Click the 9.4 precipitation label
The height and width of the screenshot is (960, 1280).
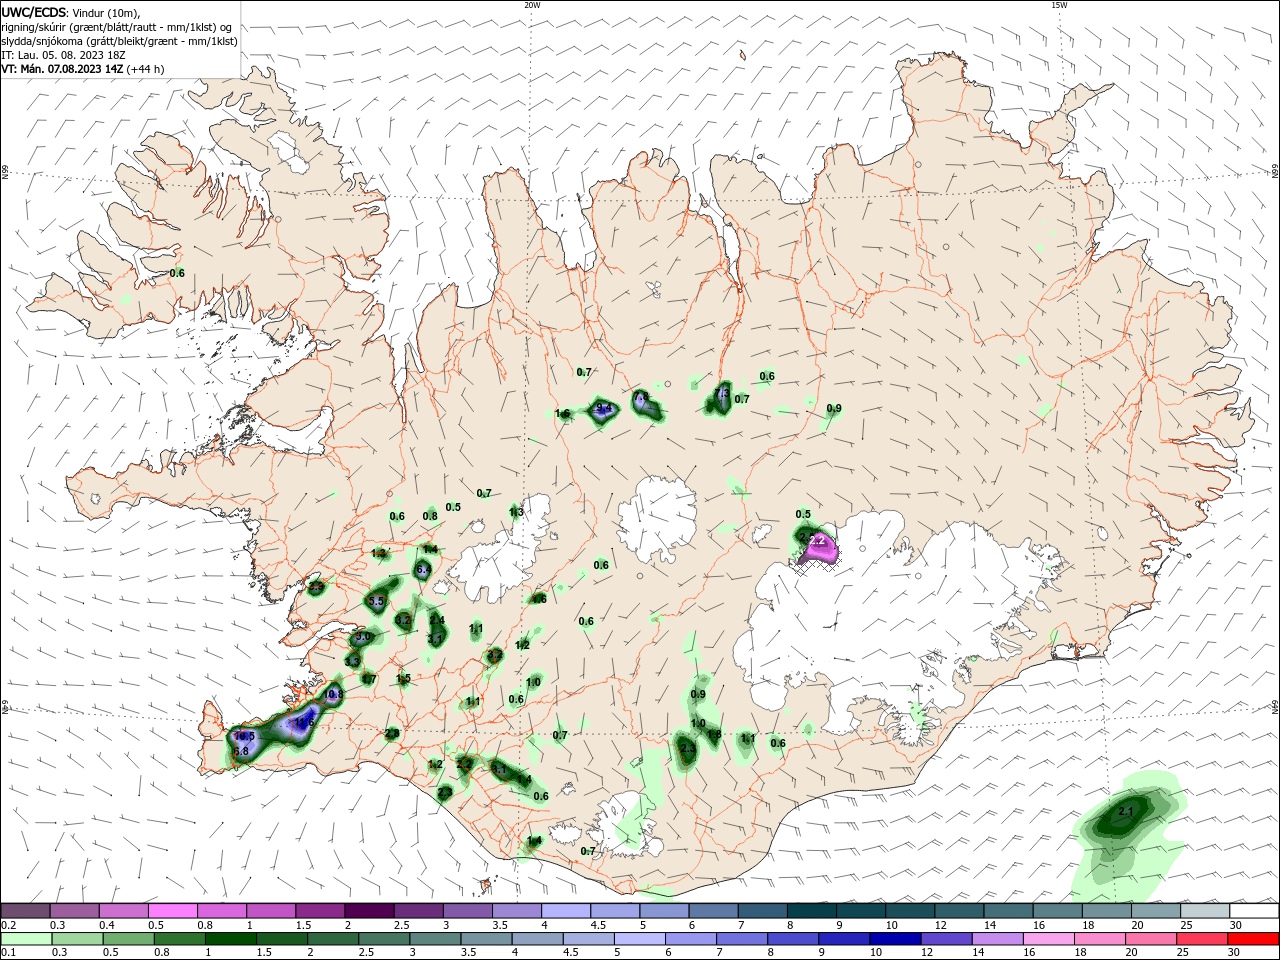[x=604, y=408]
